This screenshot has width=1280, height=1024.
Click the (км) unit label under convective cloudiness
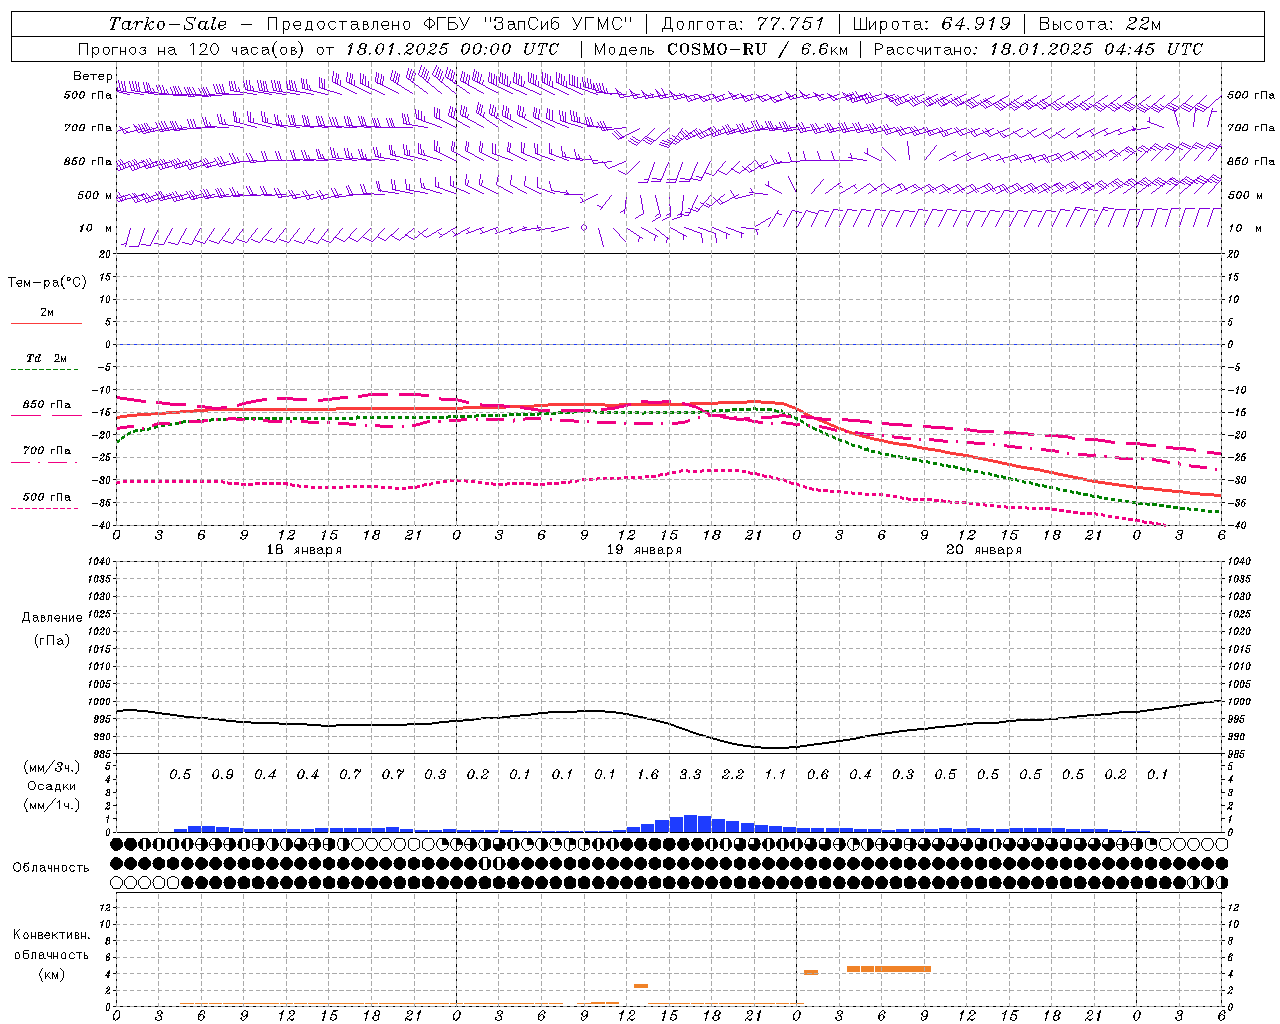click(x=52, y=974)
